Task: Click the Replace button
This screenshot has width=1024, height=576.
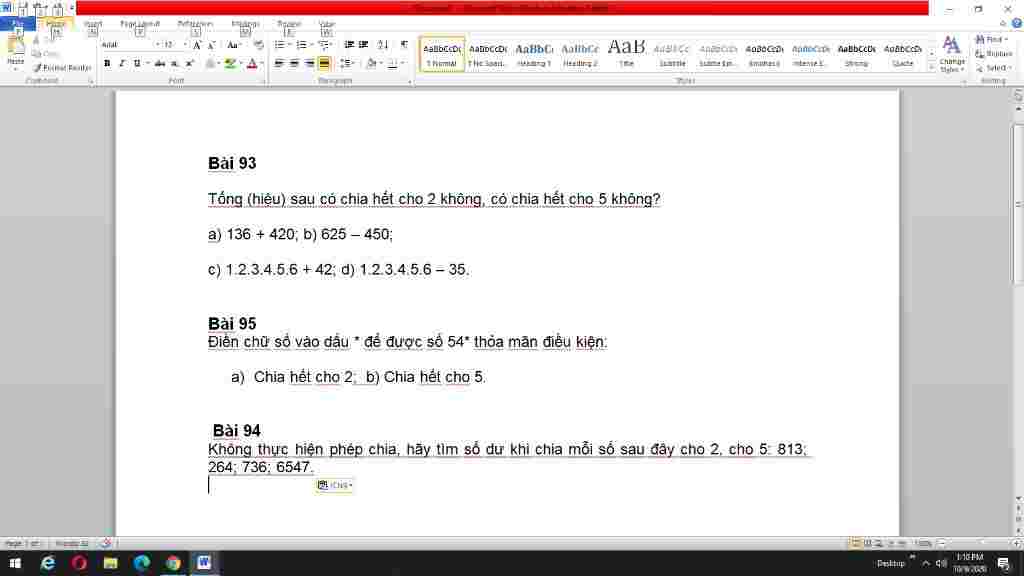Action: pyautogui.click(x=997, y=54)
